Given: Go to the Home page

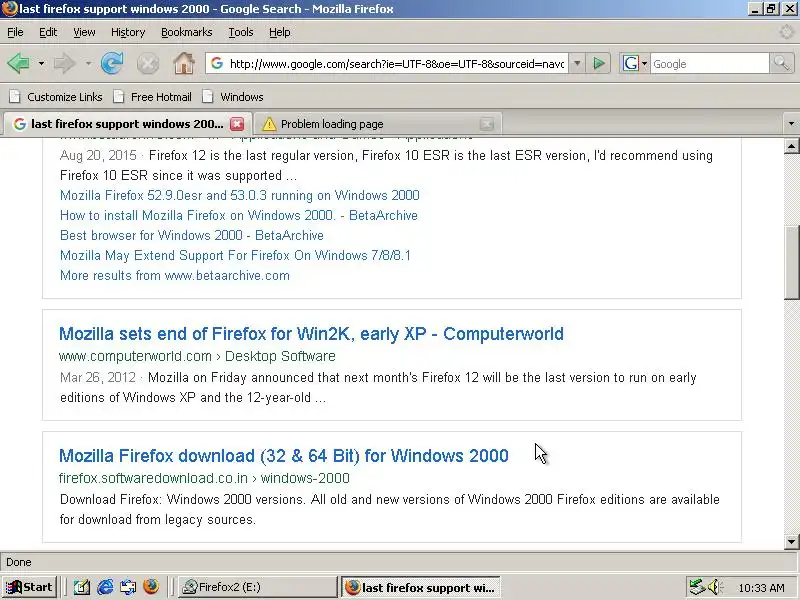Looking at the screenshot, I should [x=184, y=64].
